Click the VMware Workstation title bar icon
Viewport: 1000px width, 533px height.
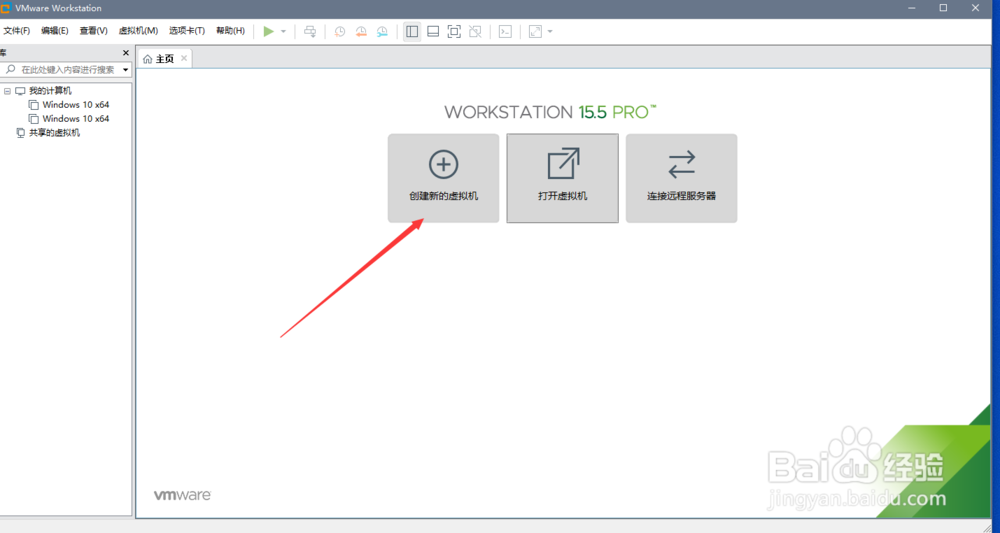[x=6, y=8]
